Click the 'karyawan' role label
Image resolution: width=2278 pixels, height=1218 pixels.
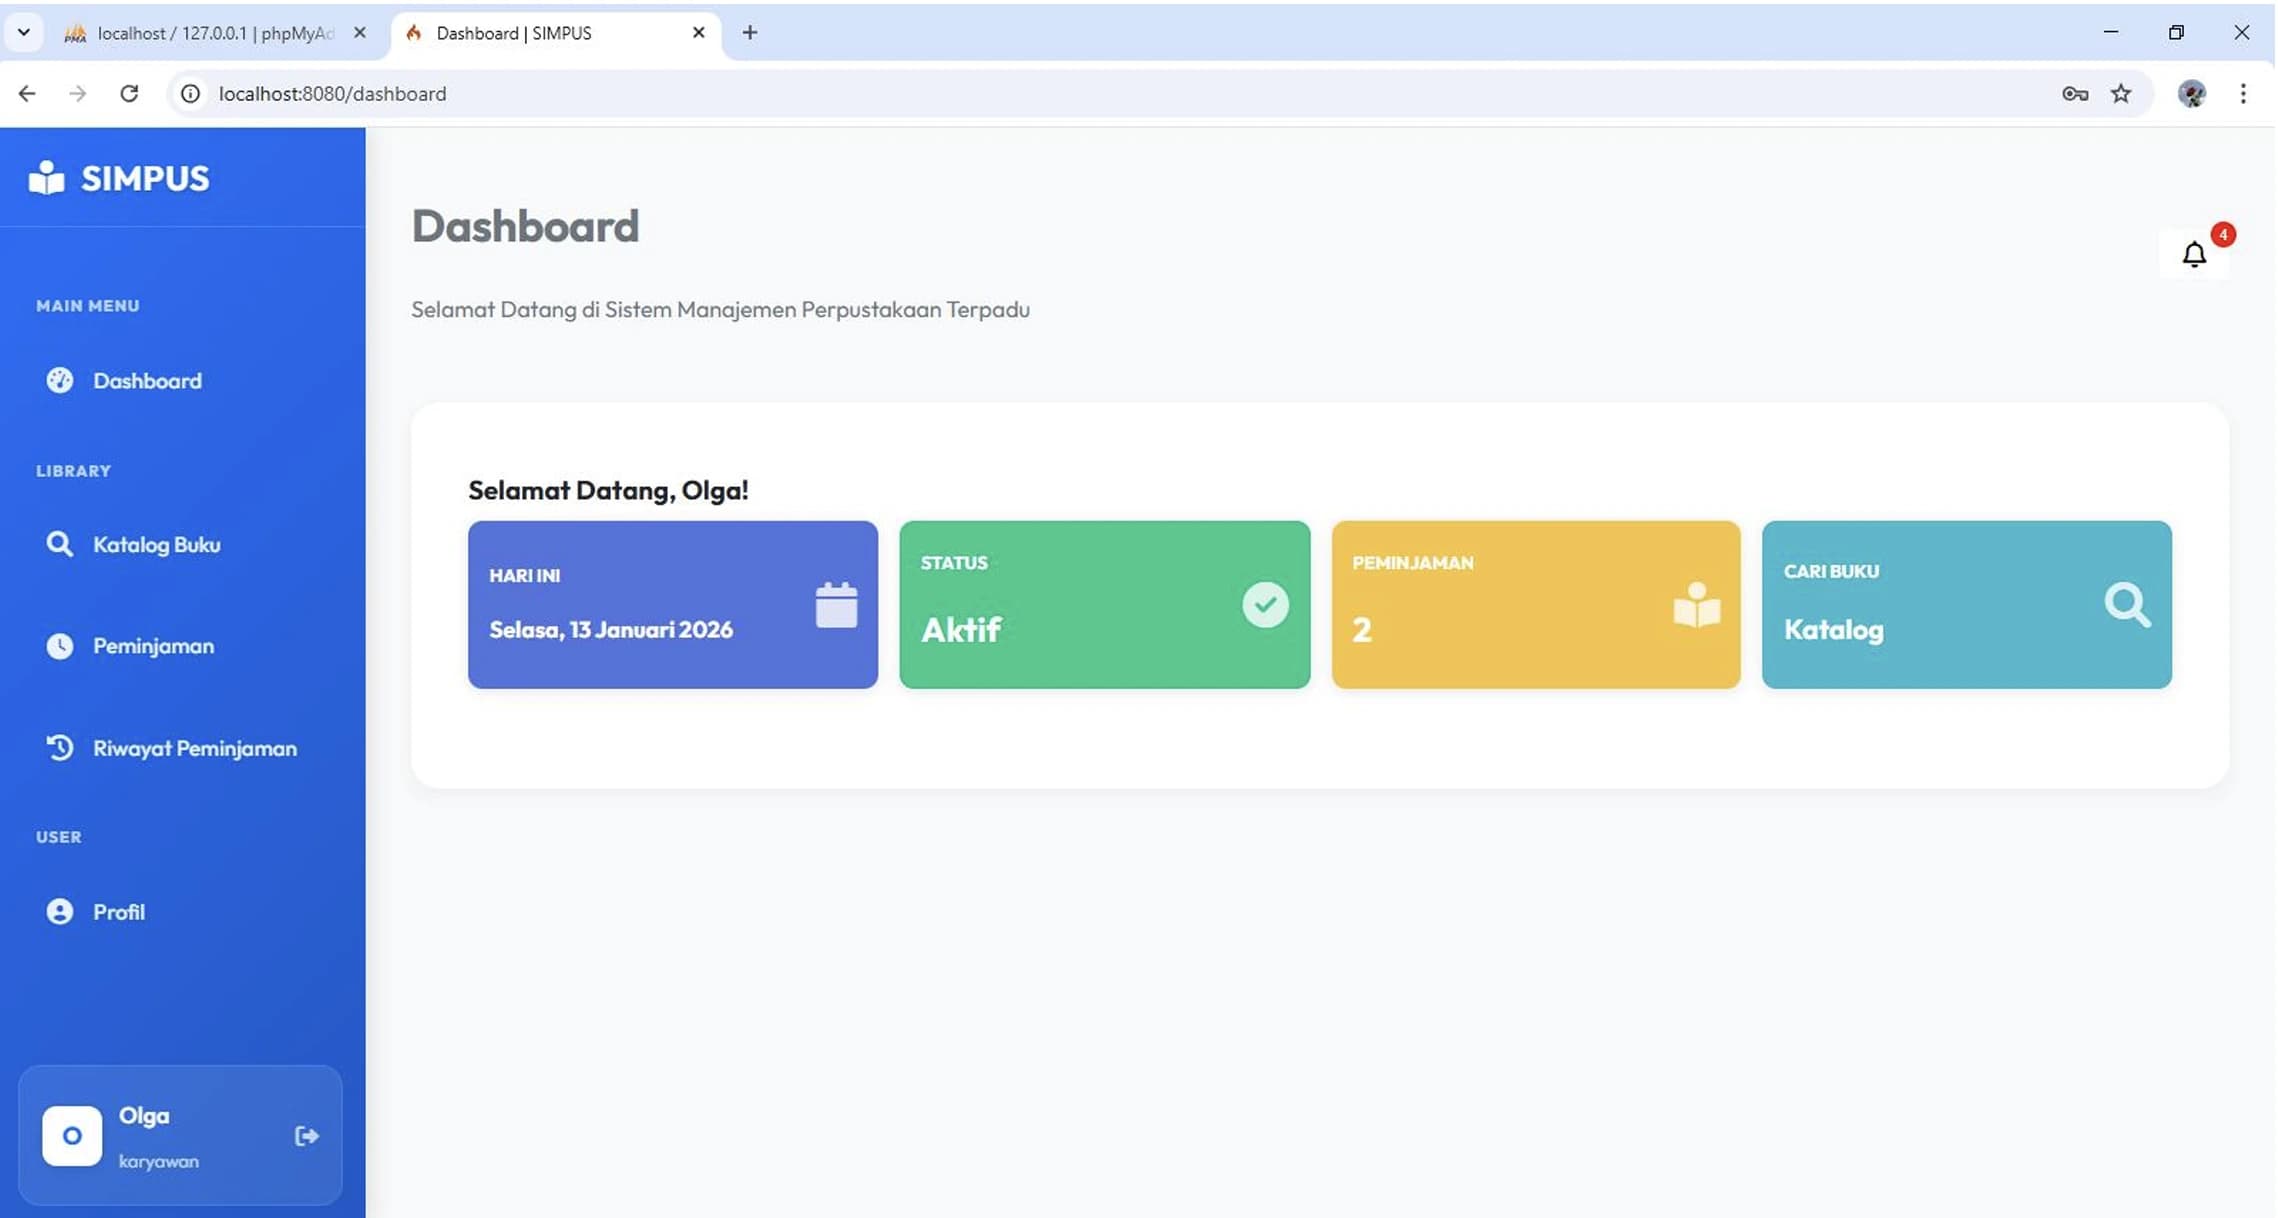(159, 1161)
